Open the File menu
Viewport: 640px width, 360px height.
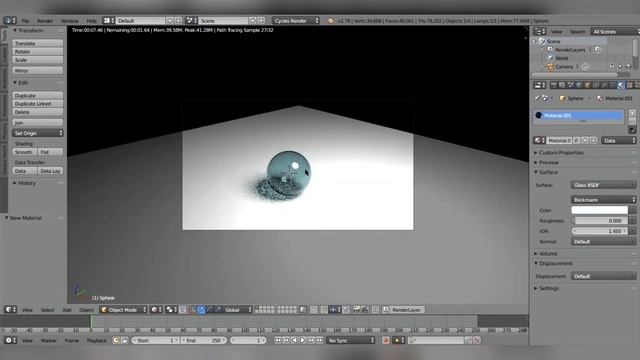(25, 21)
